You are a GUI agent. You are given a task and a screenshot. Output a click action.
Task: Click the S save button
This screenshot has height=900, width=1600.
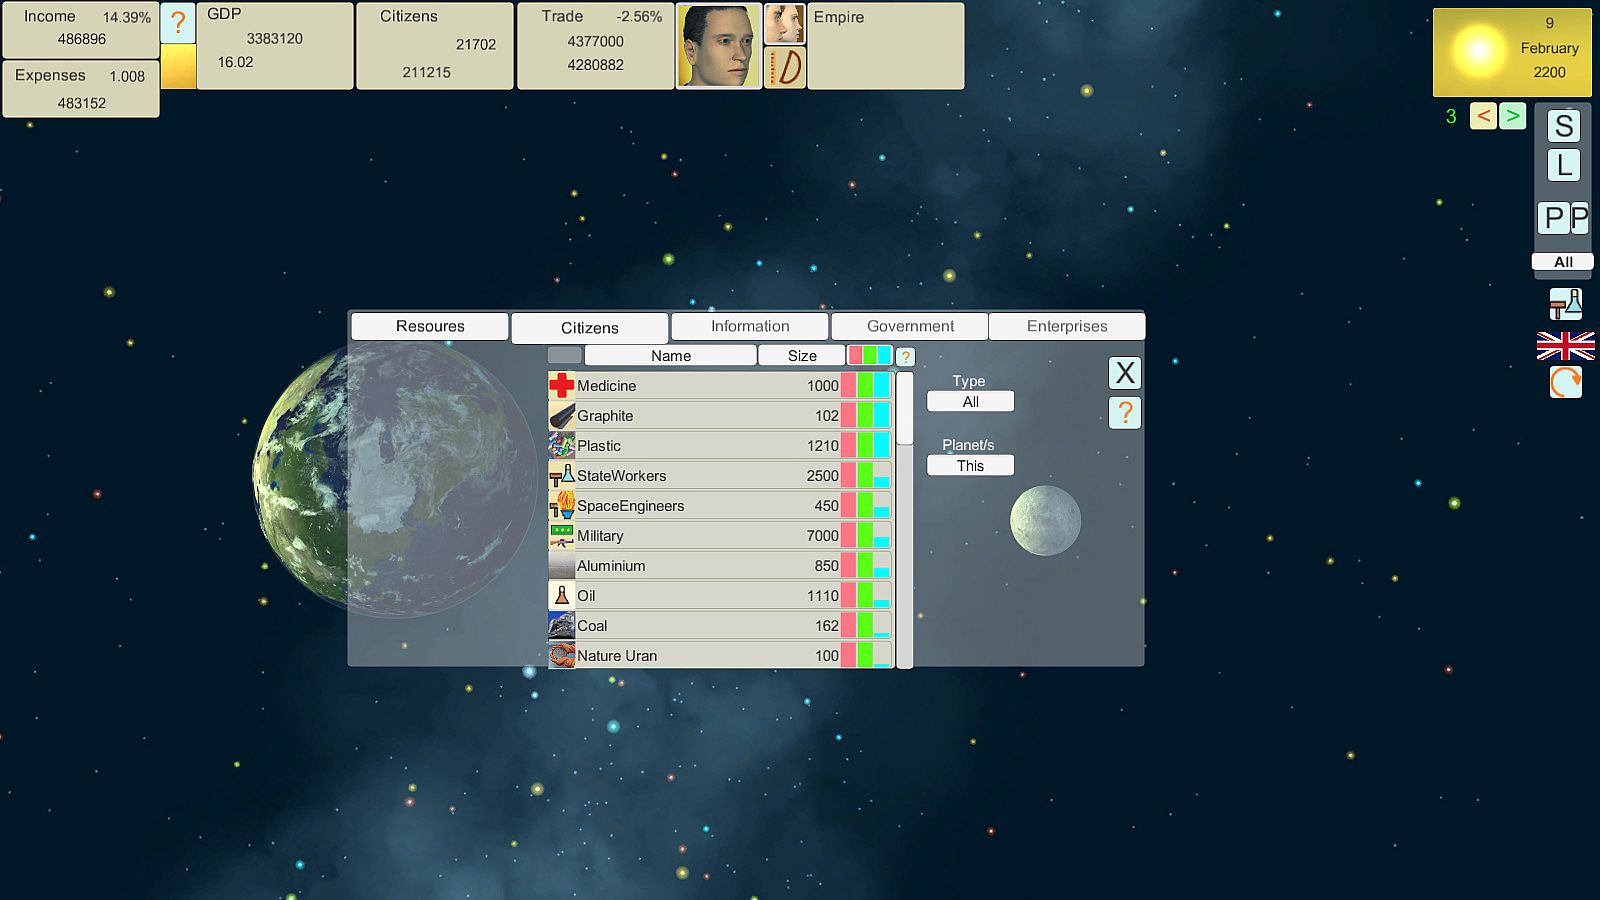click(1564, 126)
